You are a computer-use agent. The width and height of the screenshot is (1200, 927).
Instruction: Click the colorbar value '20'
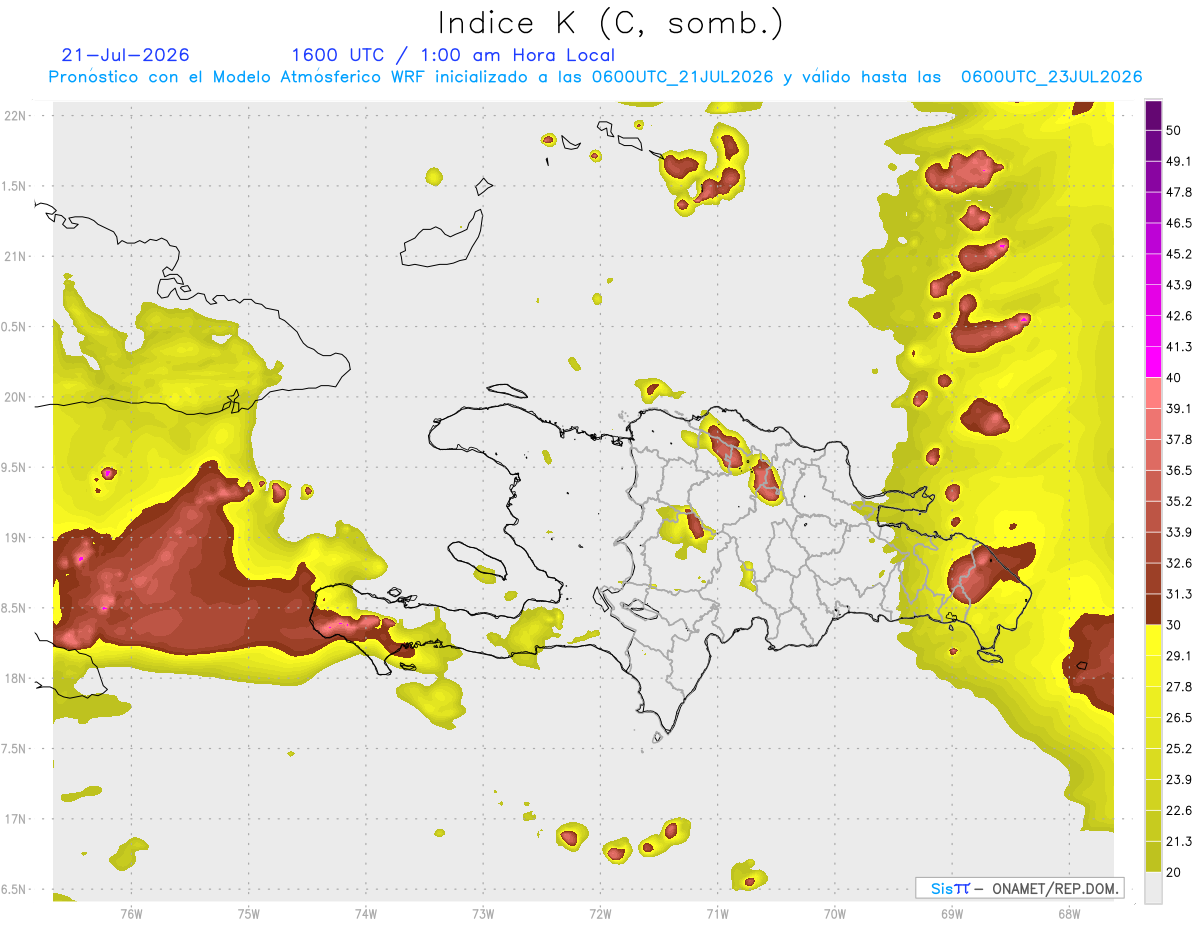(x=1174, y=872)
